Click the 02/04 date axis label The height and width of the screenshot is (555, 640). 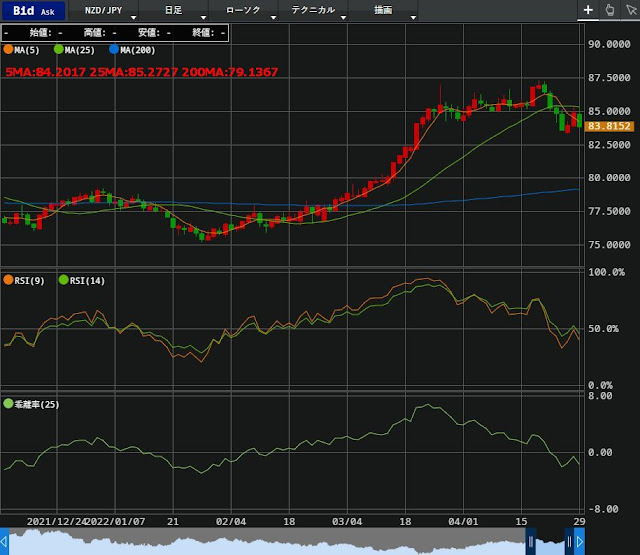click(x=231, y=522)
